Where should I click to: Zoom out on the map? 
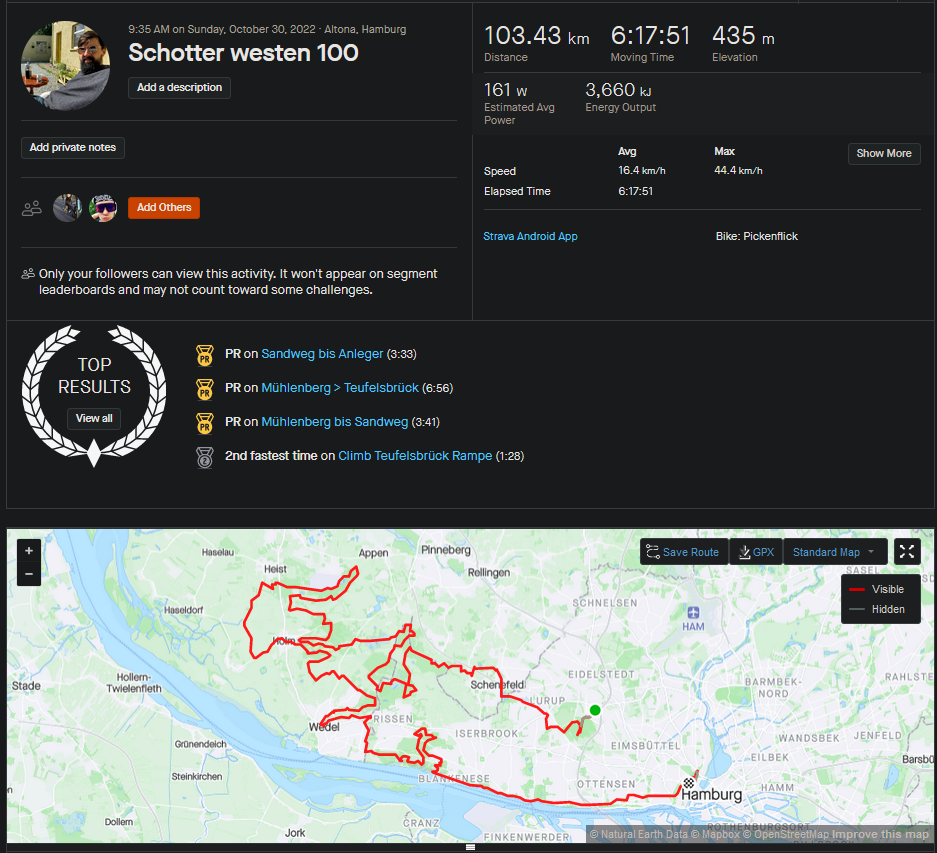(x=29, y=574)
